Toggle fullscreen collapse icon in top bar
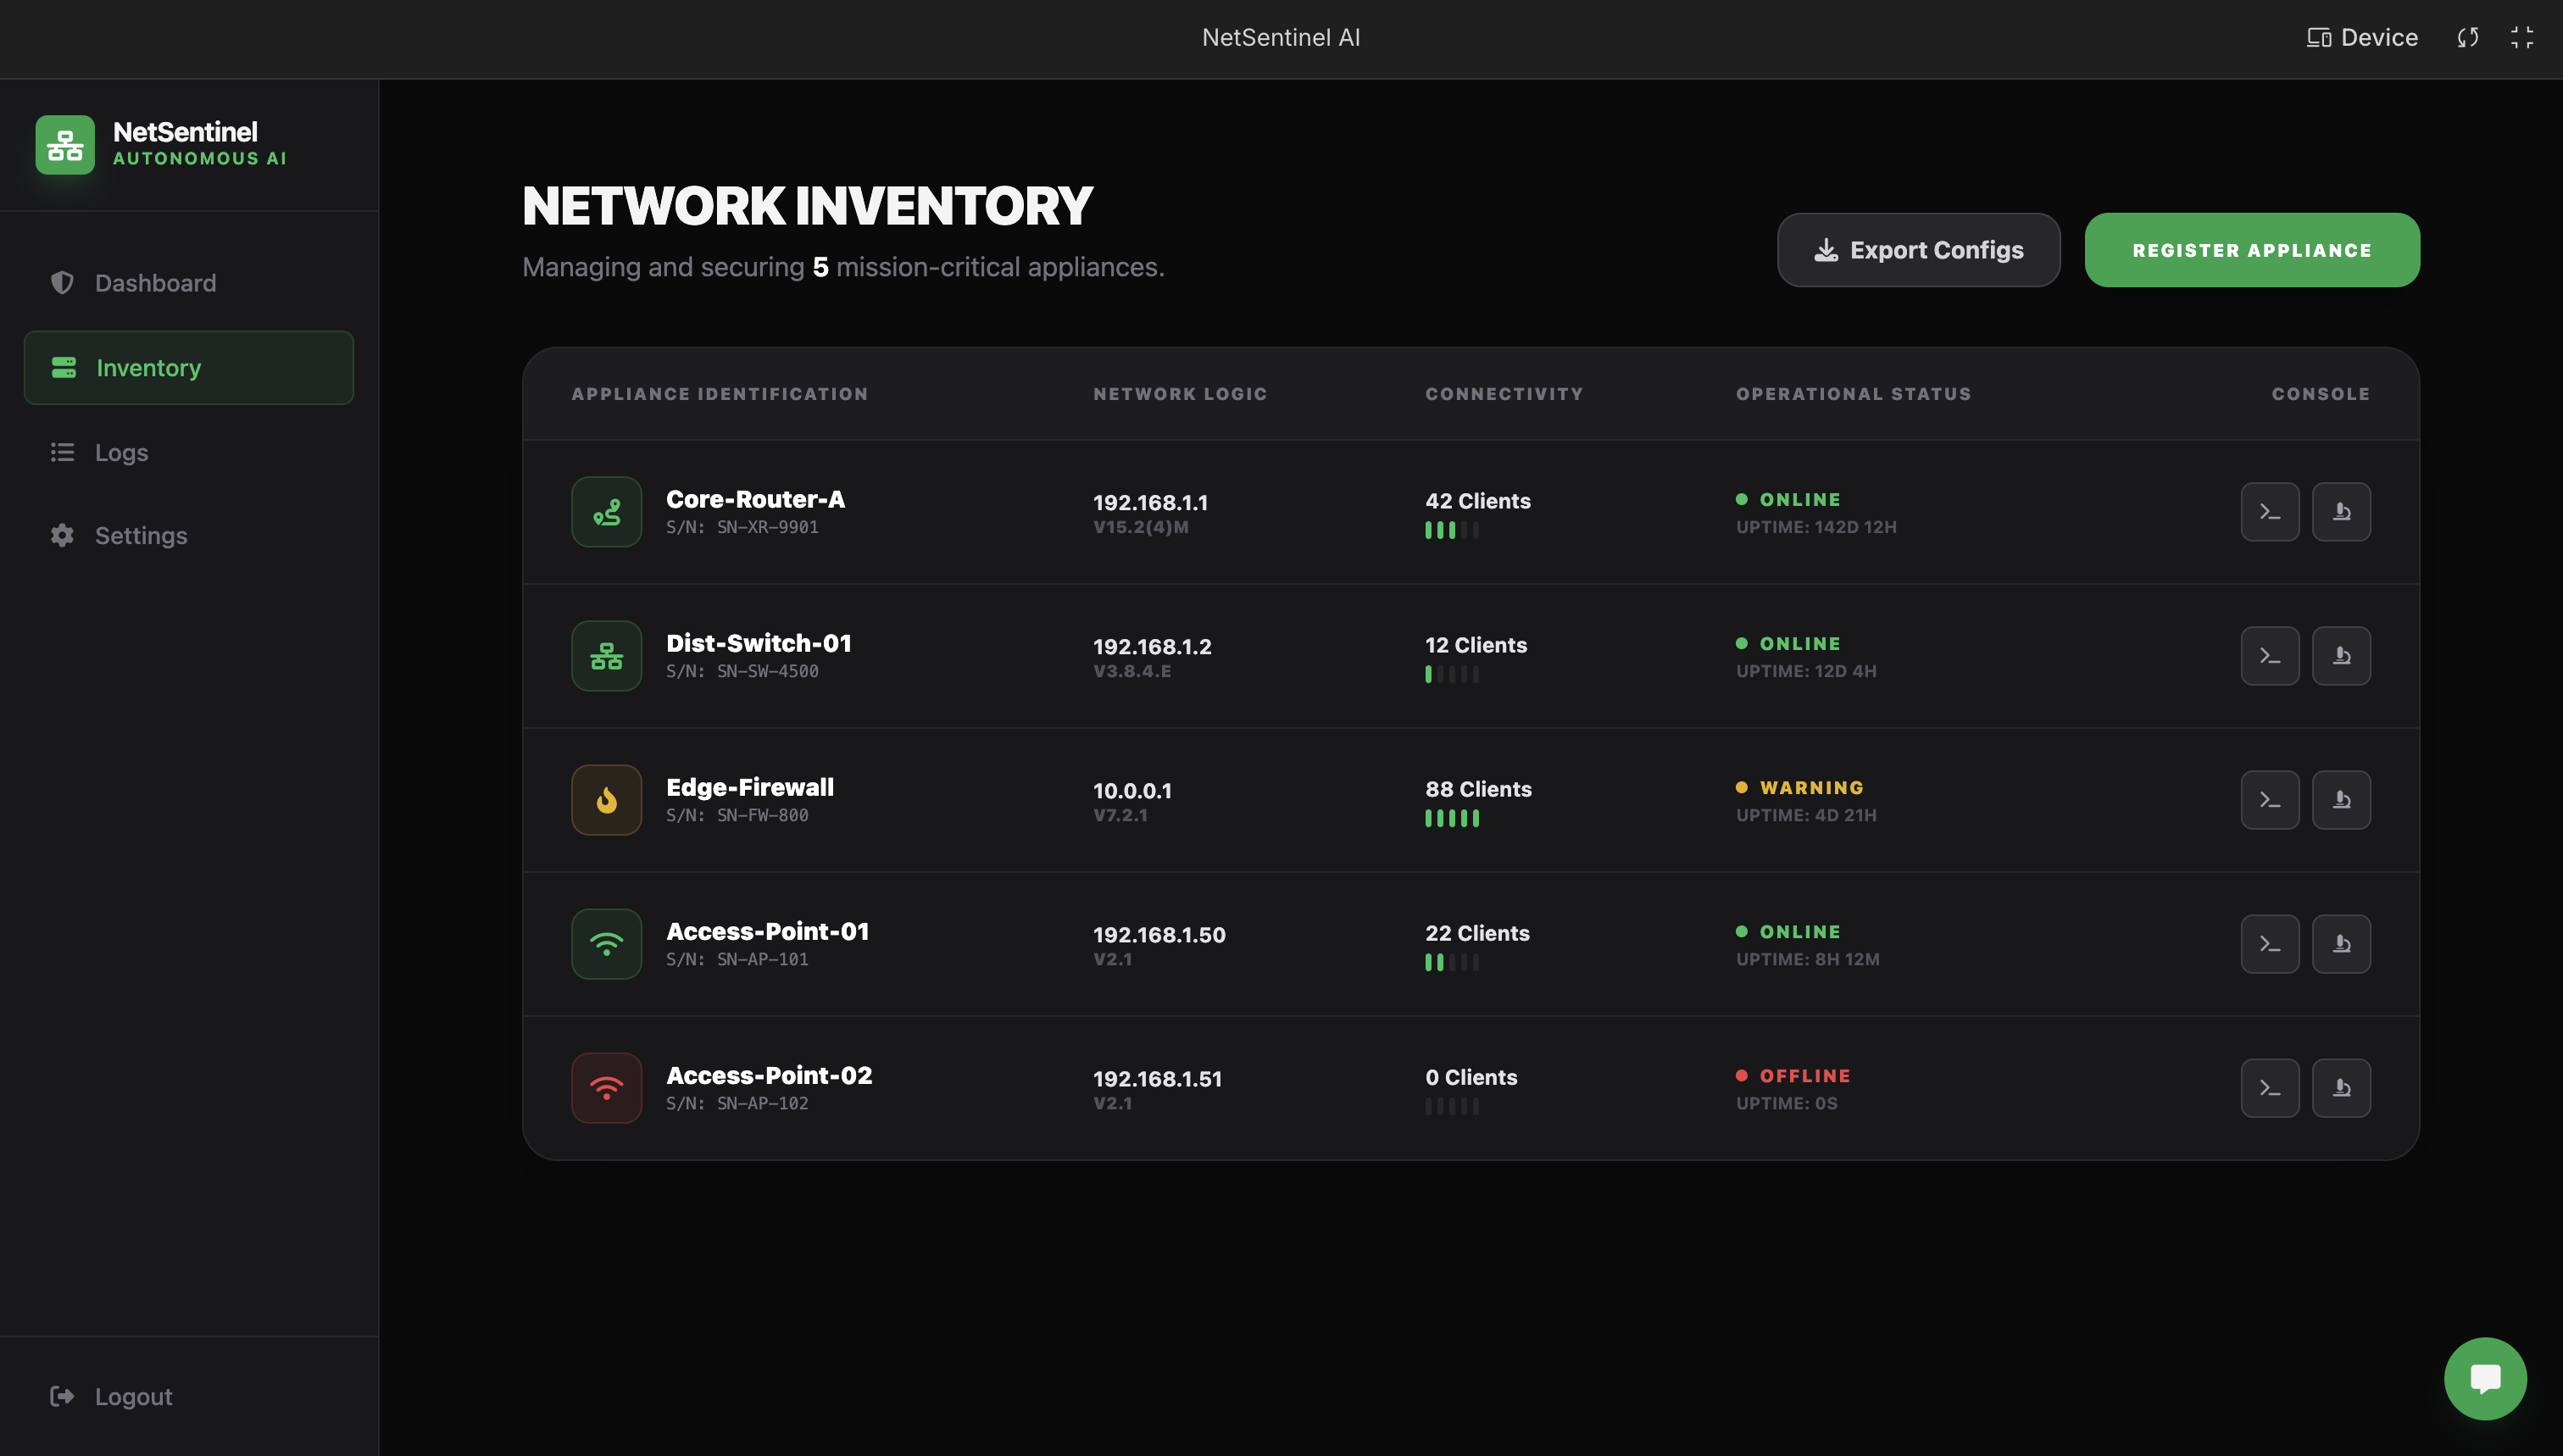Image resolution: width=2563 pixels, height=1456 pixels. (x=2521, y=38)
